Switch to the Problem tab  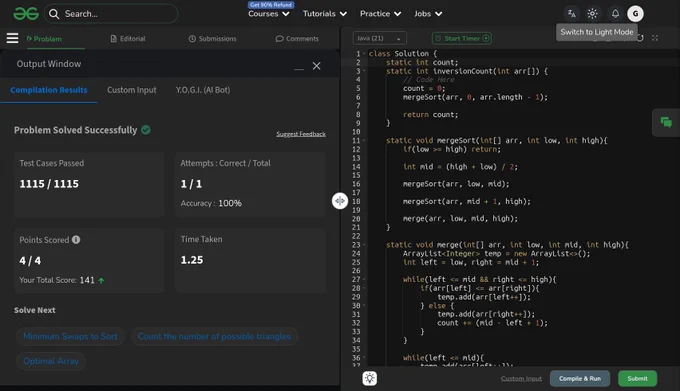[x=44, y=39]
